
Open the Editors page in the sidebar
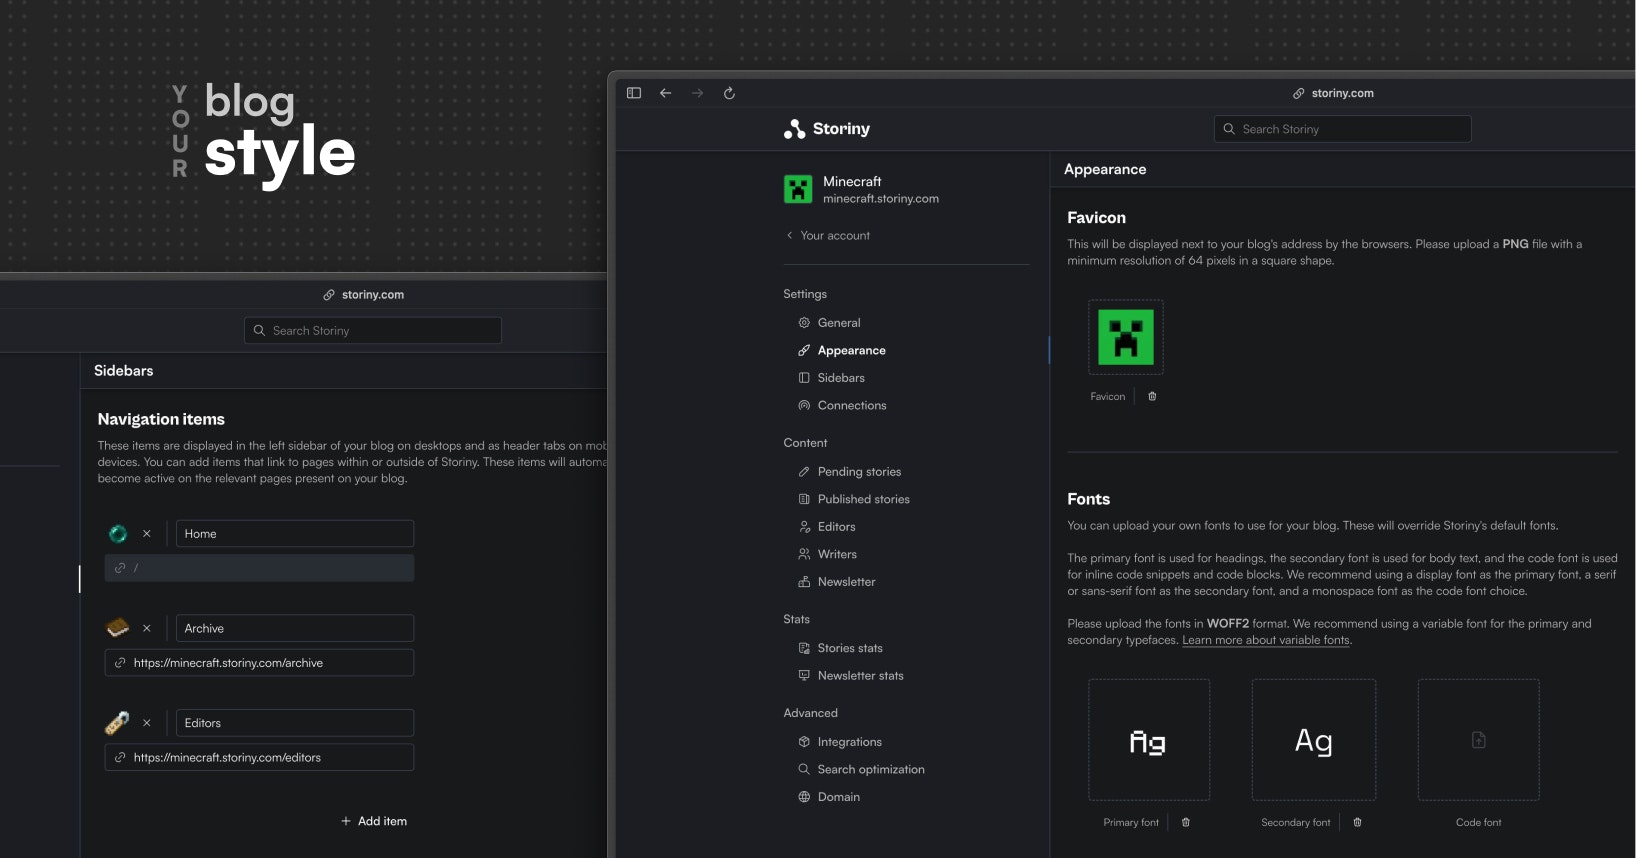[827, 527]
